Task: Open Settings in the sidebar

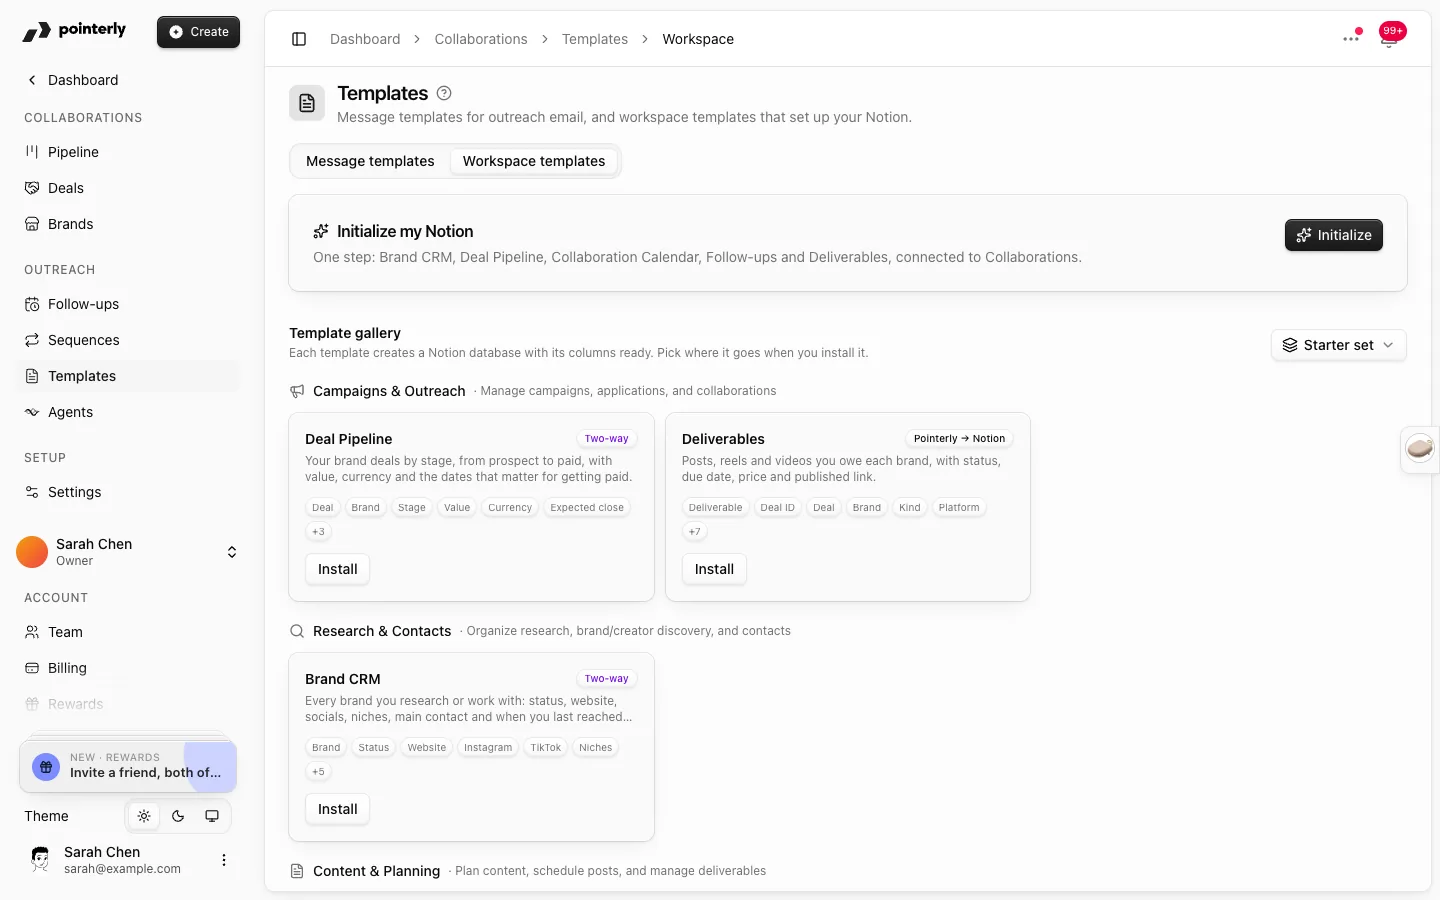Action: point(128,492)
